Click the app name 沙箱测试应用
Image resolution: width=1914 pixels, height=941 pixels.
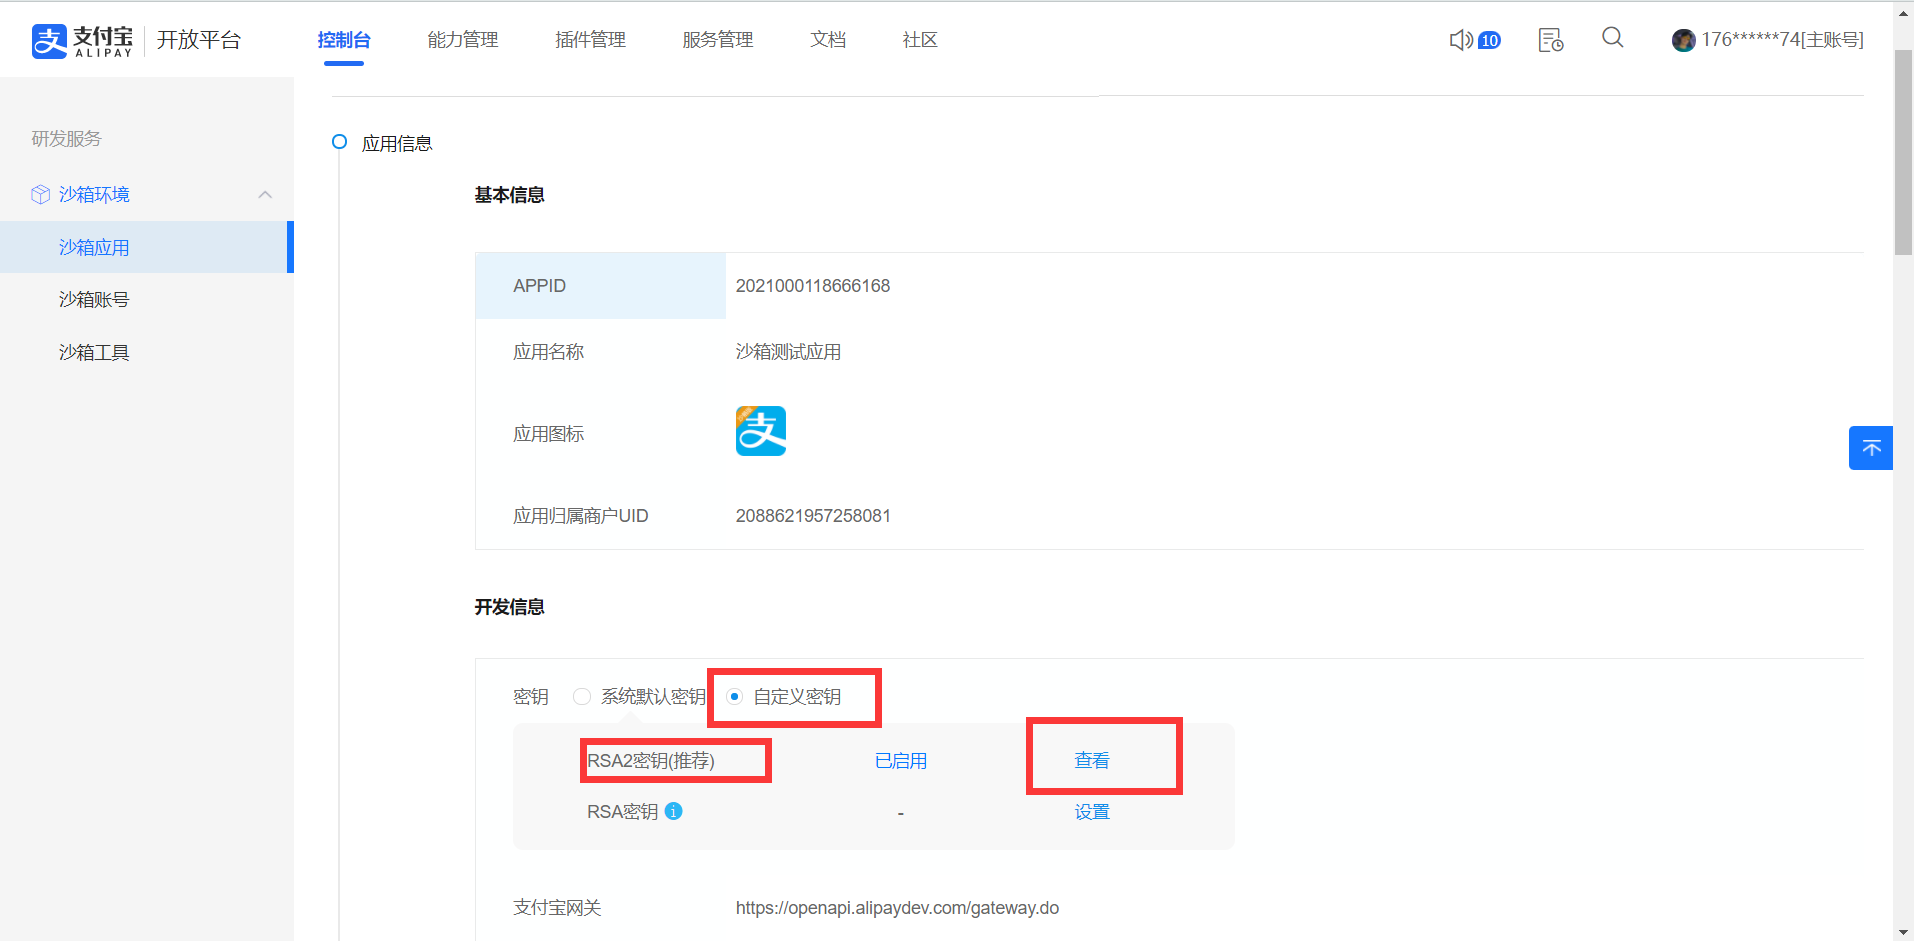pos(788,352)
